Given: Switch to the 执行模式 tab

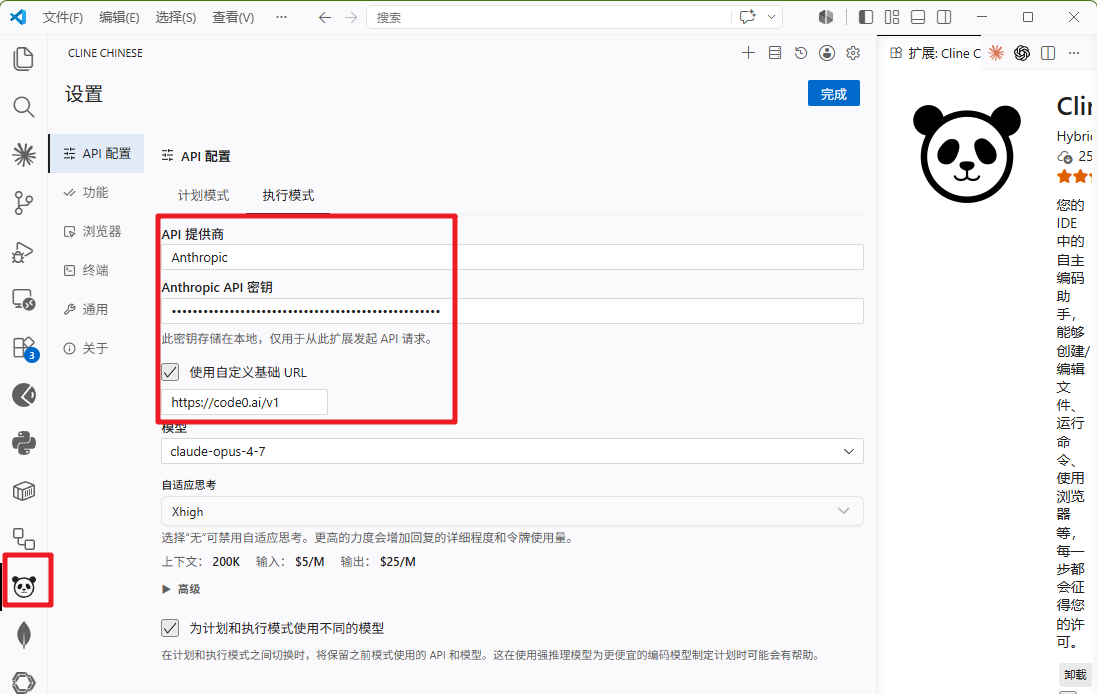Looking at the screenshot, I should pos(288,195).
